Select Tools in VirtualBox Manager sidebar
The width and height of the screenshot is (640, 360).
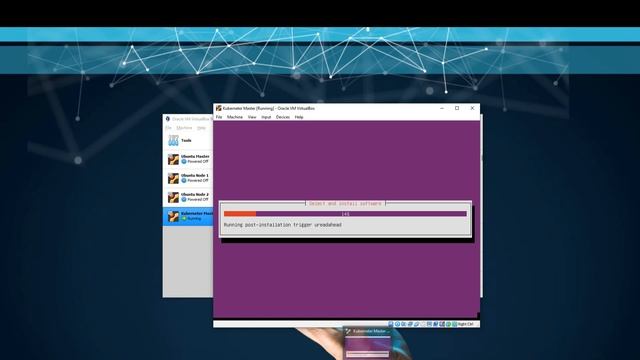coord(188,140)
